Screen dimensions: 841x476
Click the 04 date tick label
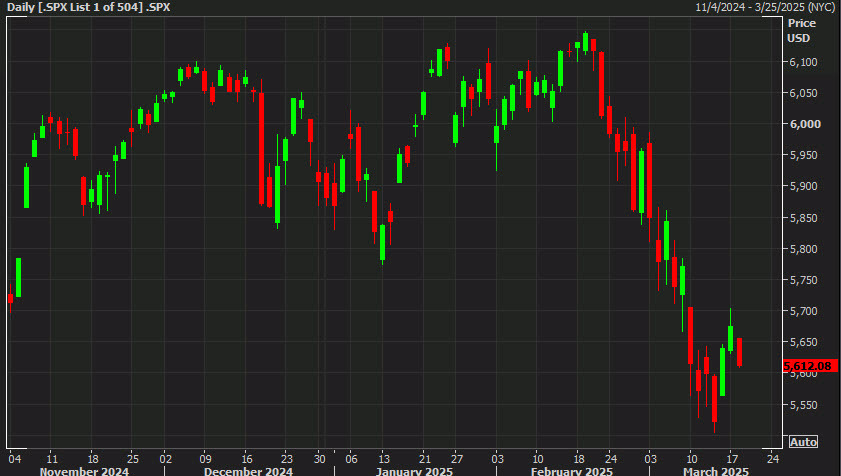click(x=14, y=459)
